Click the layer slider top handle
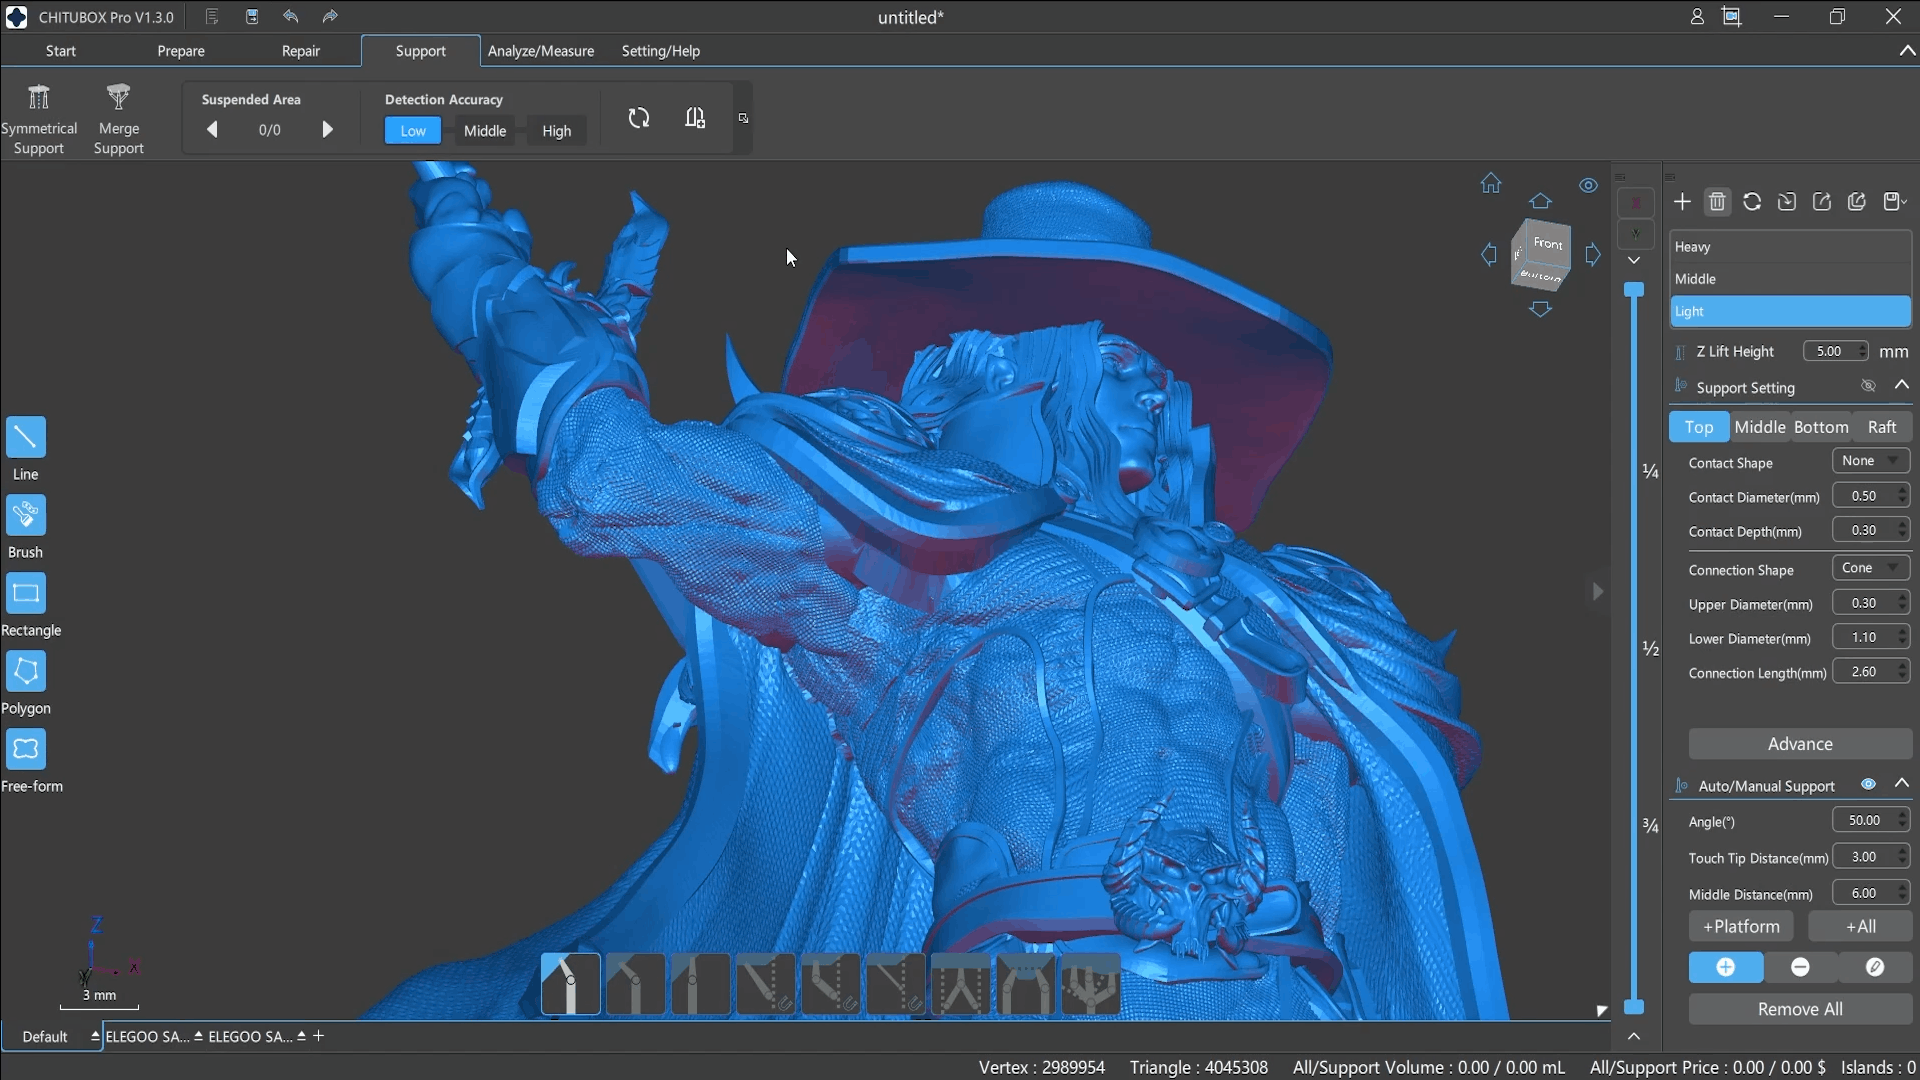This screenshot has width=1920, height=1080. [x=1634, y=290]
